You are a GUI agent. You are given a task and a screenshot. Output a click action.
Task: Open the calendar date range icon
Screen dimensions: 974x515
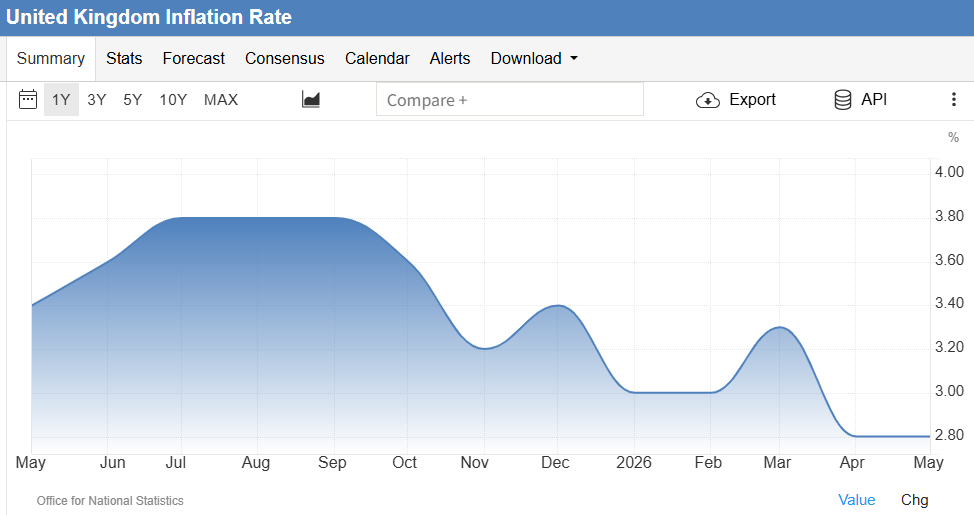pos(28,99)
